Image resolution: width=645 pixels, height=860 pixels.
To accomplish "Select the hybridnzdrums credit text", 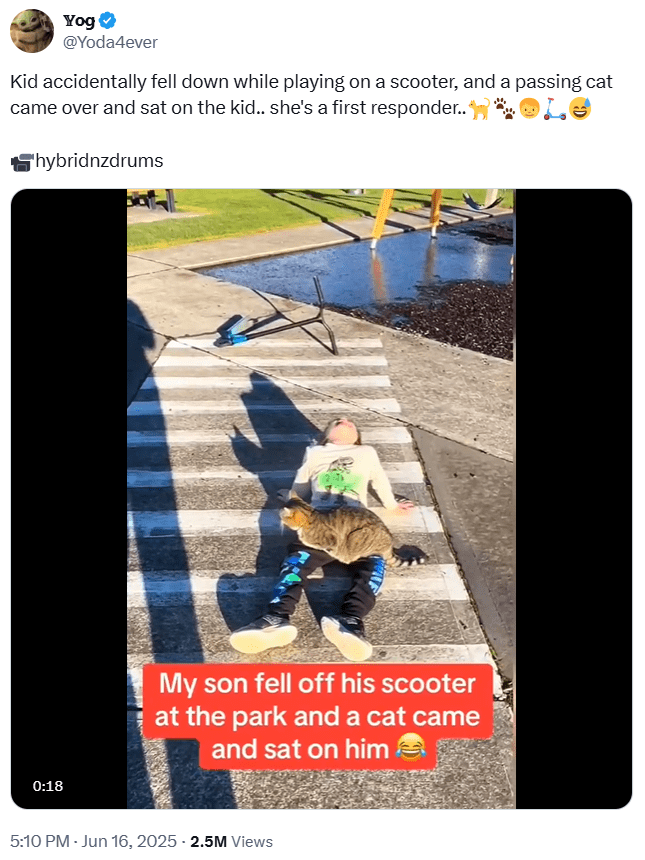I will click(x=99, y=161).
